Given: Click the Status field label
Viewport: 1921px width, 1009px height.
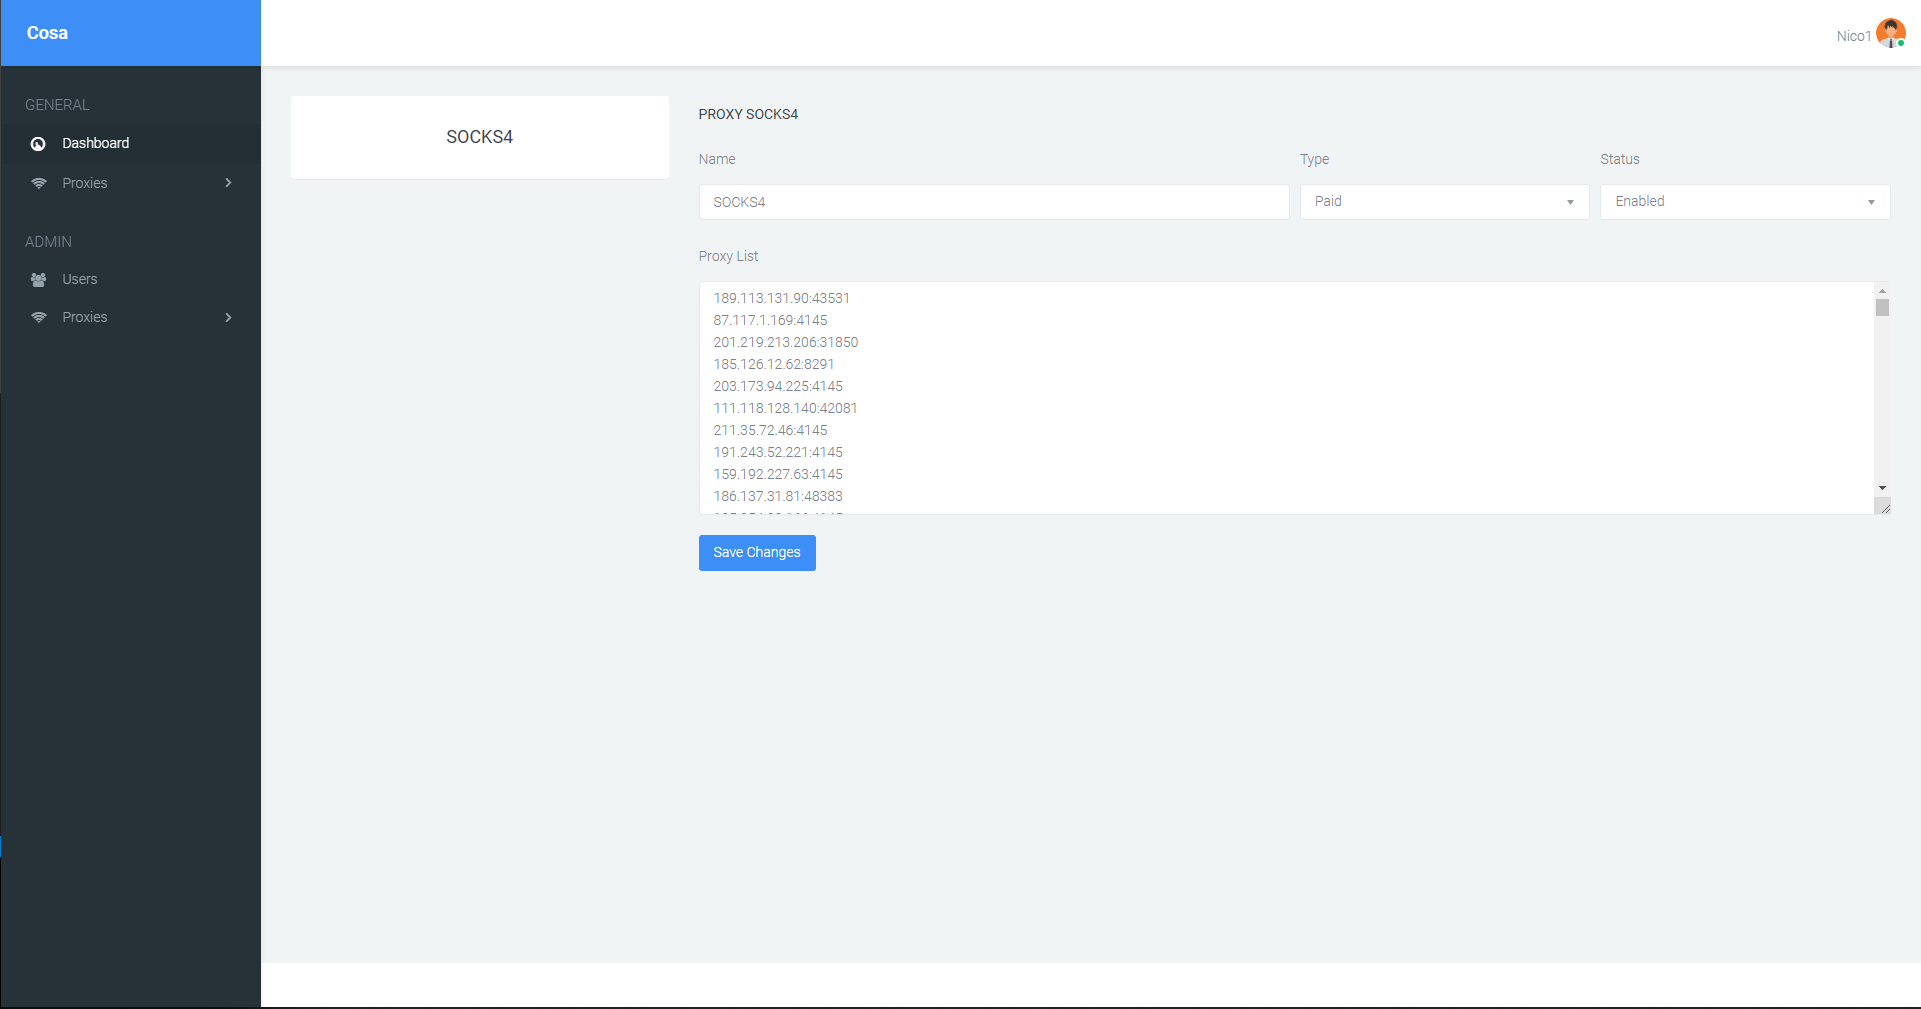Looking at the screenshot, I should coord(1620,159).
